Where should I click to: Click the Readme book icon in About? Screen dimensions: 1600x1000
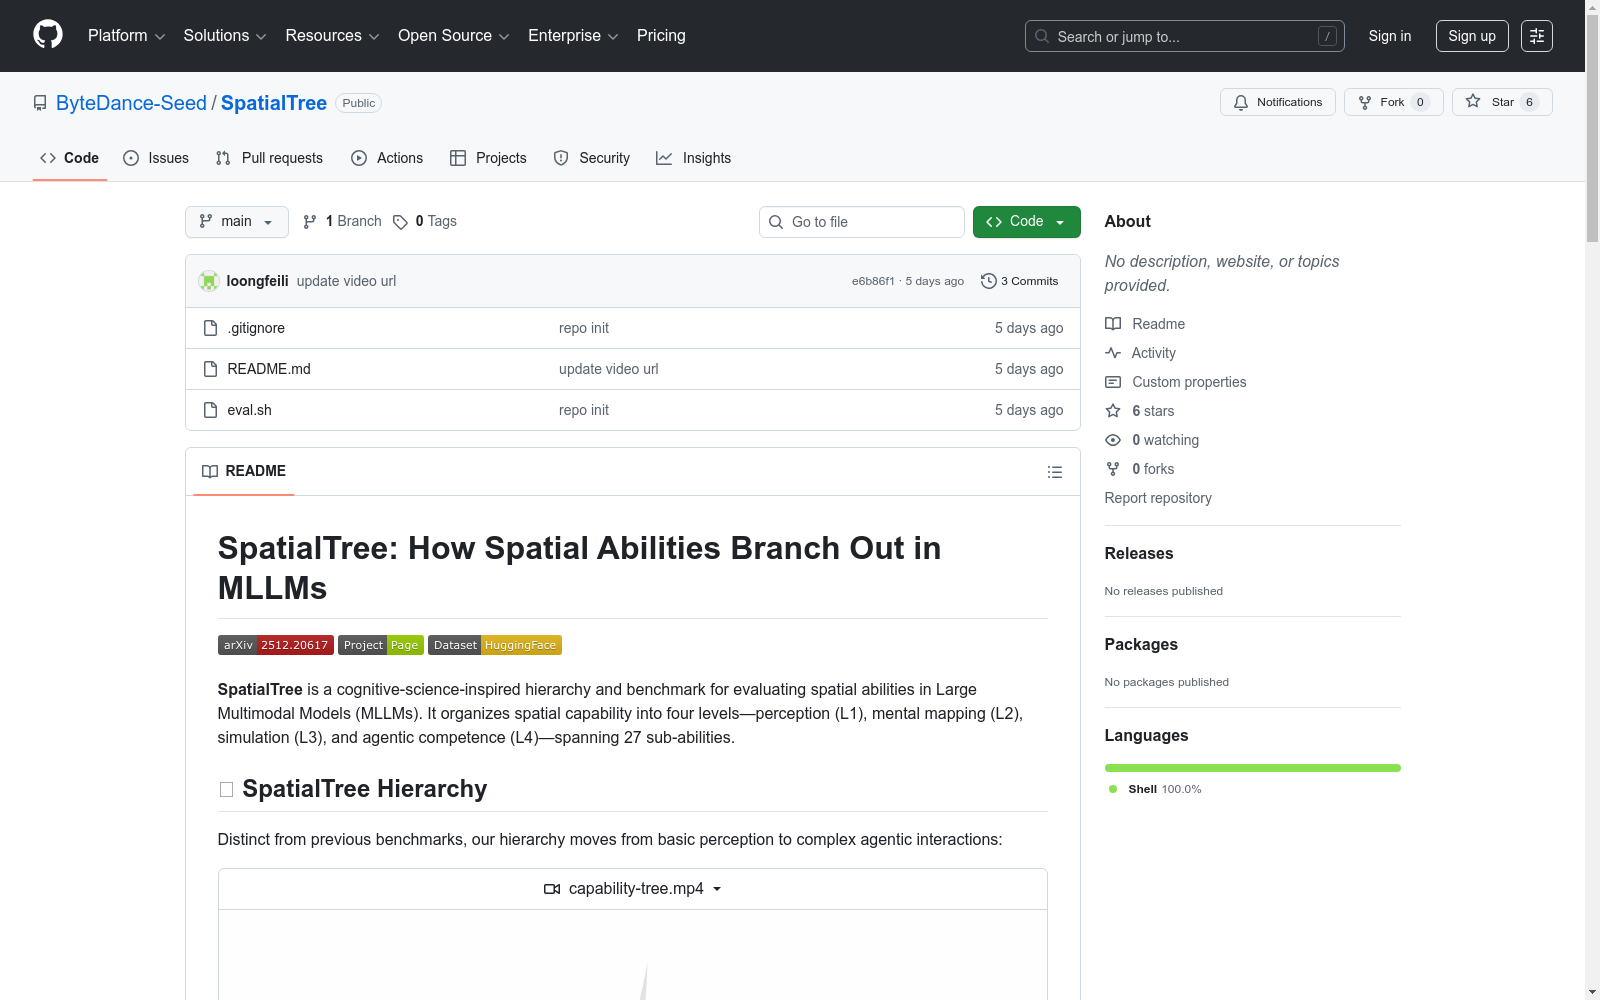[1113, 324]
